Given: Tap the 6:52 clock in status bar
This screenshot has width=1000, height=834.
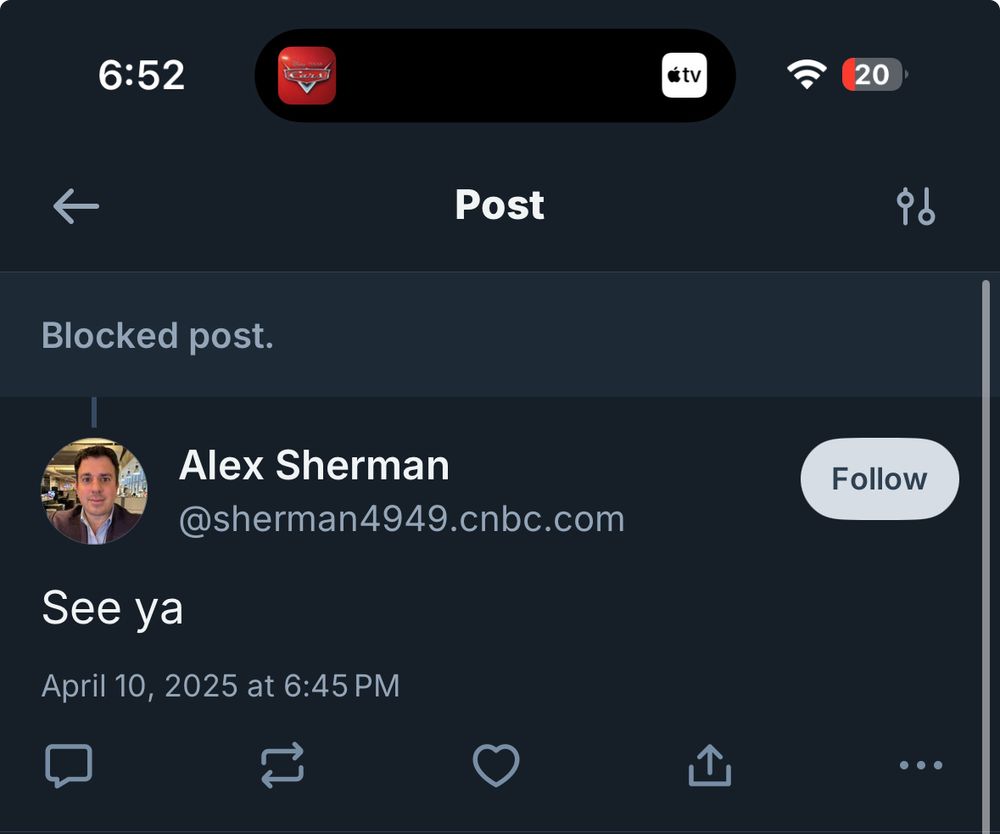Looking at the screenshot, I should (141, 75).
